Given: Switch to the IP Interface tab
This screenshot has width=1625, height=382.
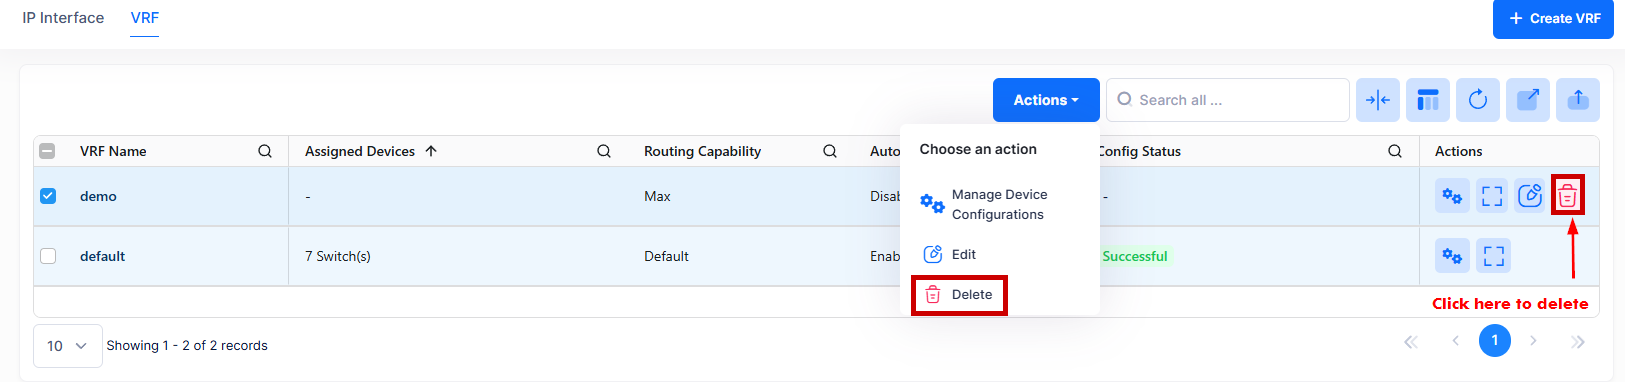Looking at the screenshot, I should click(63, 18).
